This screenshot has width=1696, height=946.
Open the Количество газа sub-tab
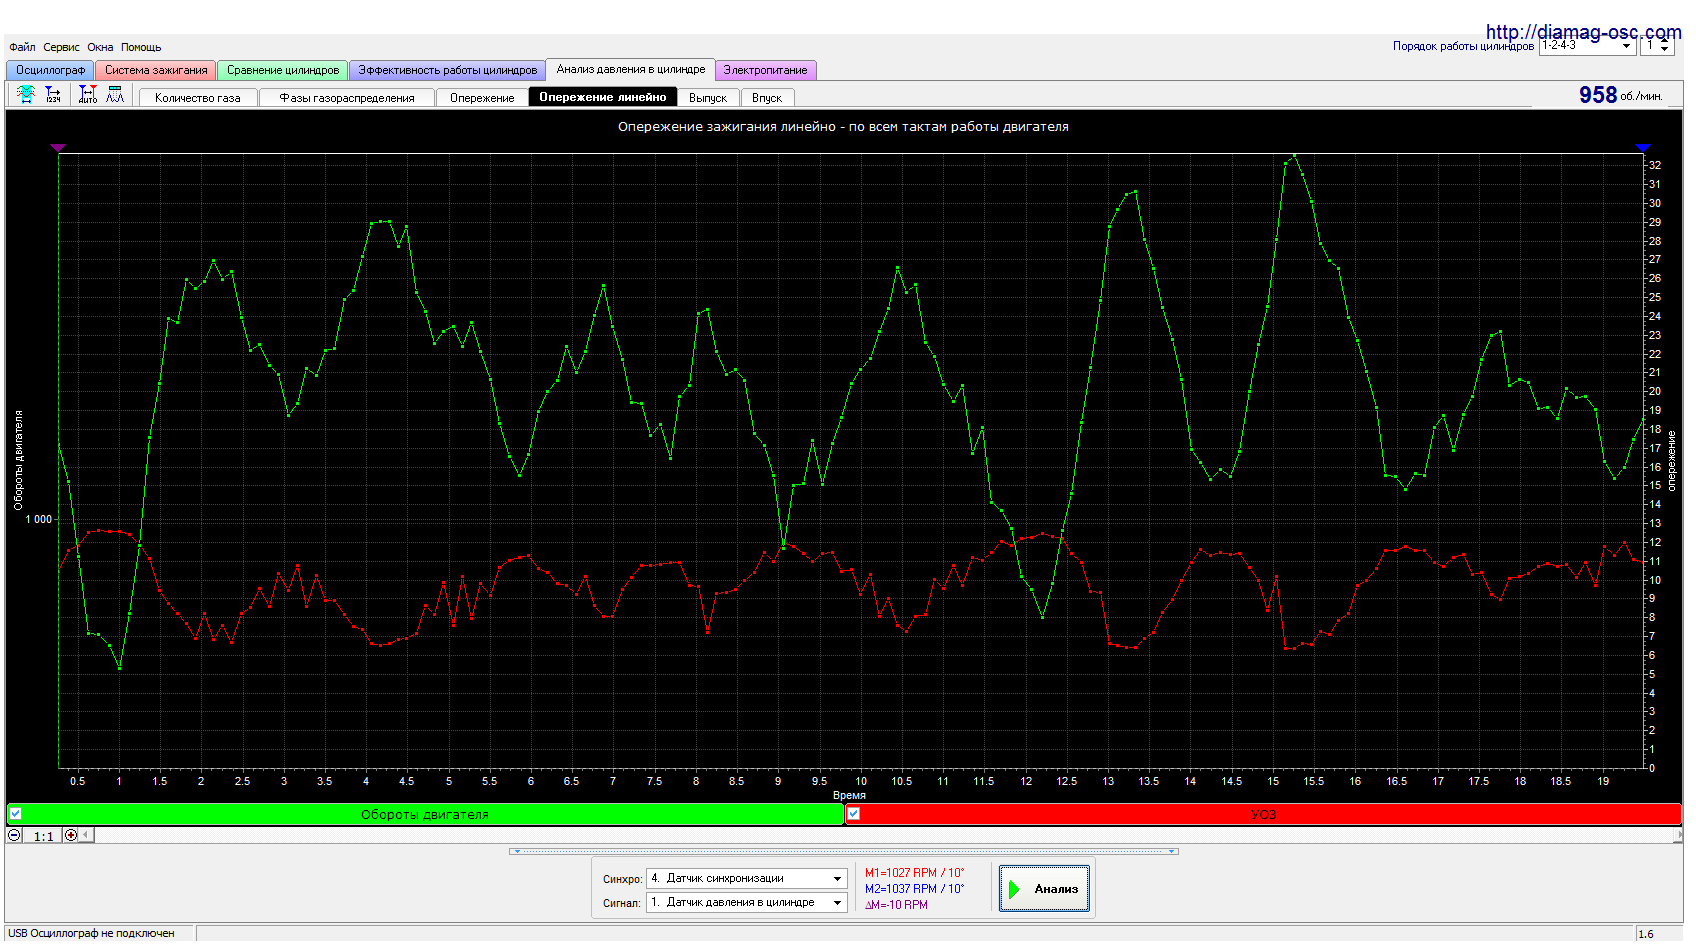(x=198, y=98)
